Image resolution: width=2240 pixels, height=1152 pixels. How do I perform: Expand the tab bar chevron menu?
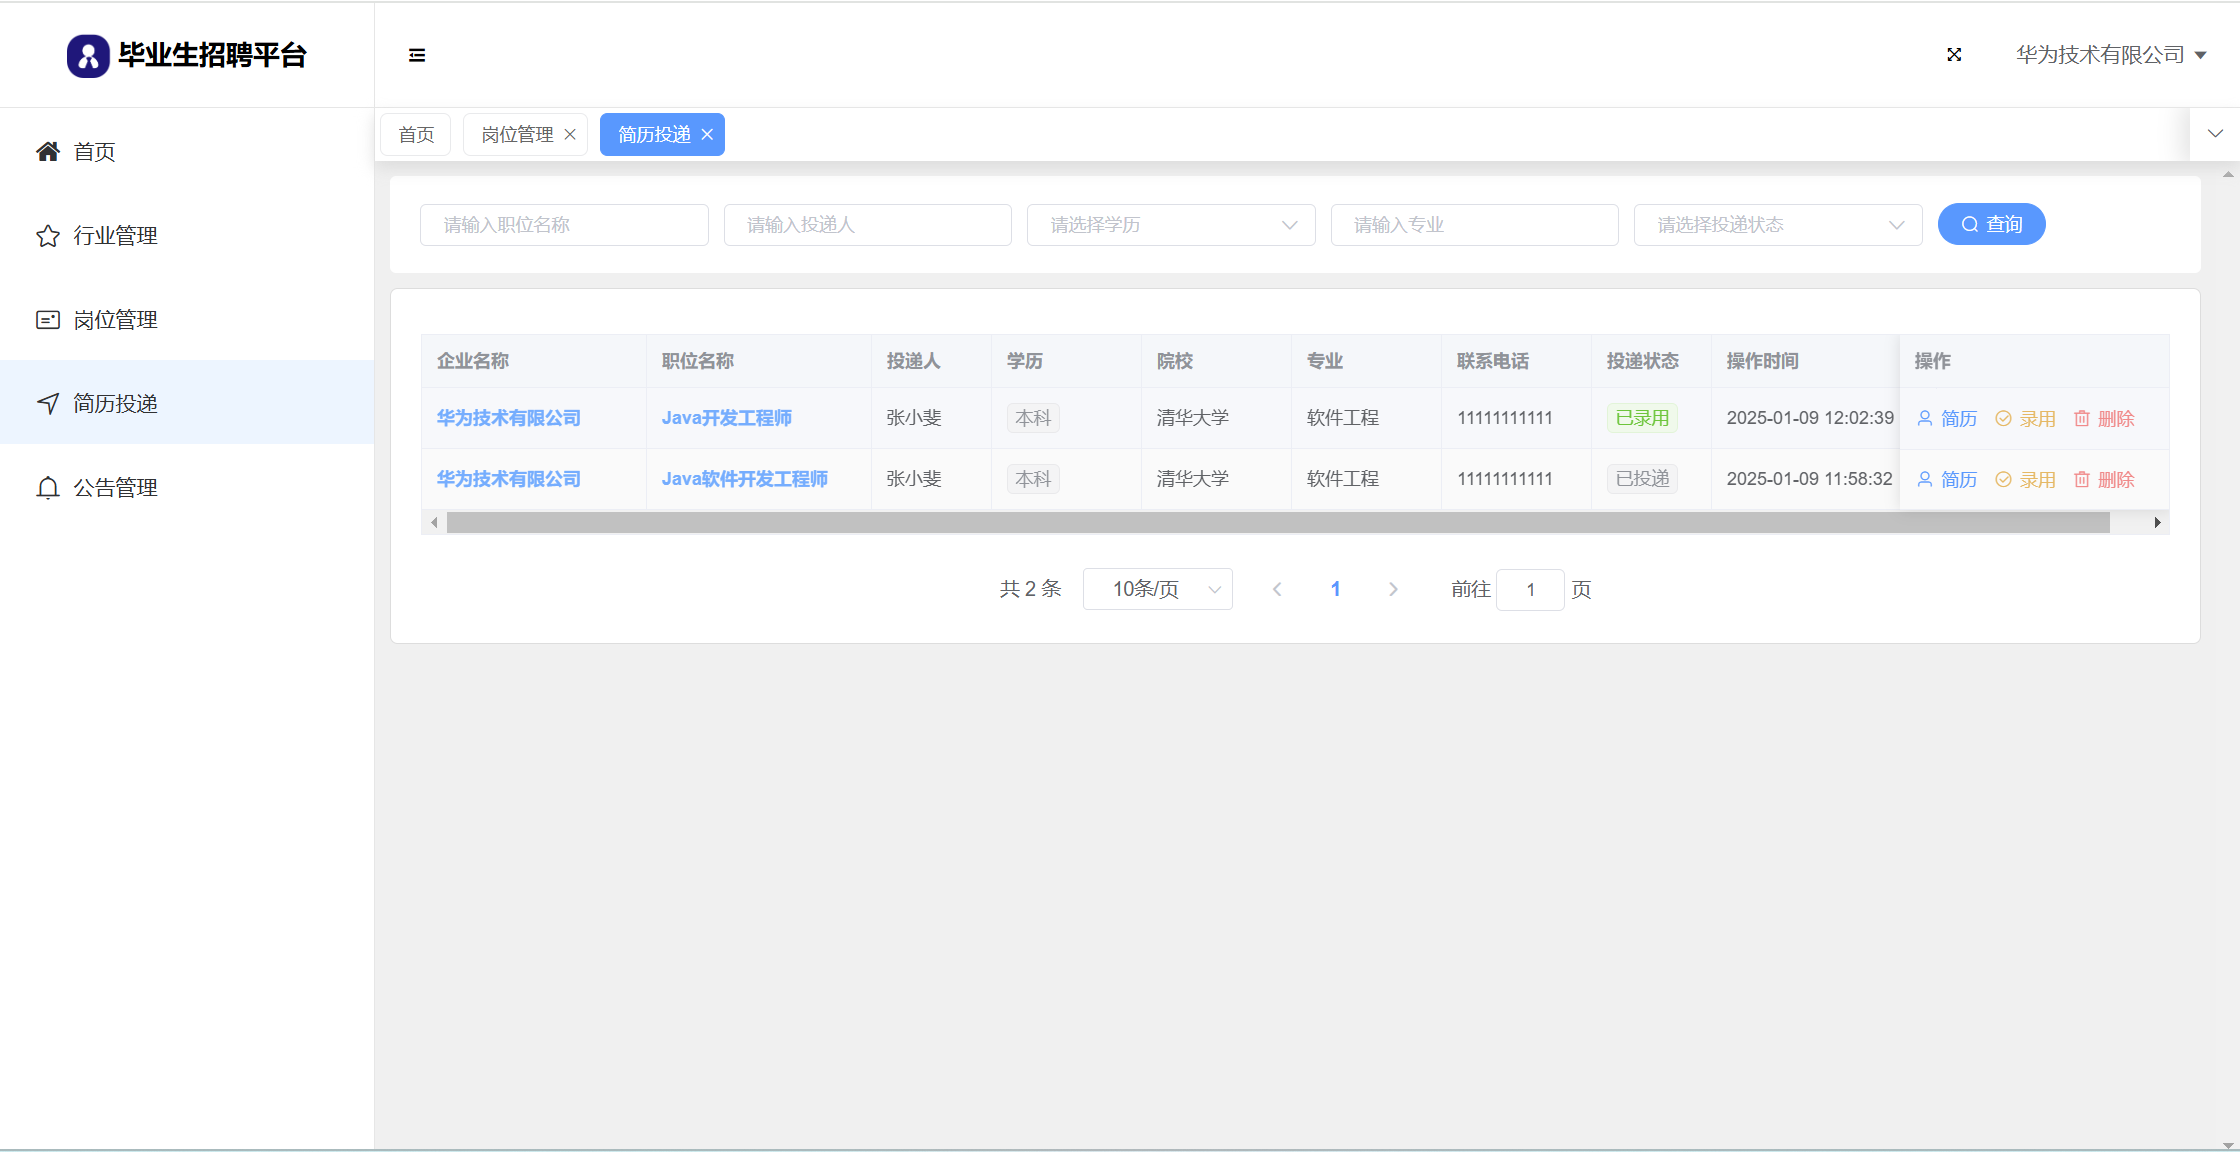2215,134
